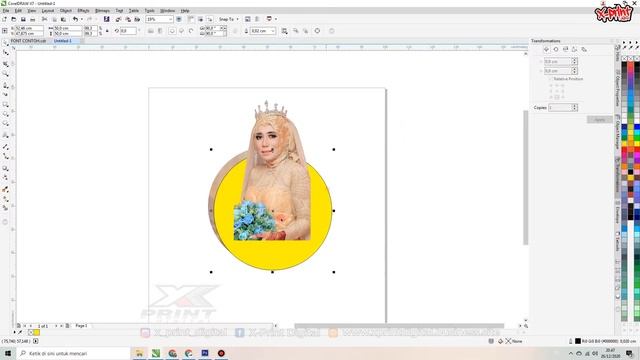Select the Pick tool in toolbox
This screenshot has height=360, width=640.
5,43
